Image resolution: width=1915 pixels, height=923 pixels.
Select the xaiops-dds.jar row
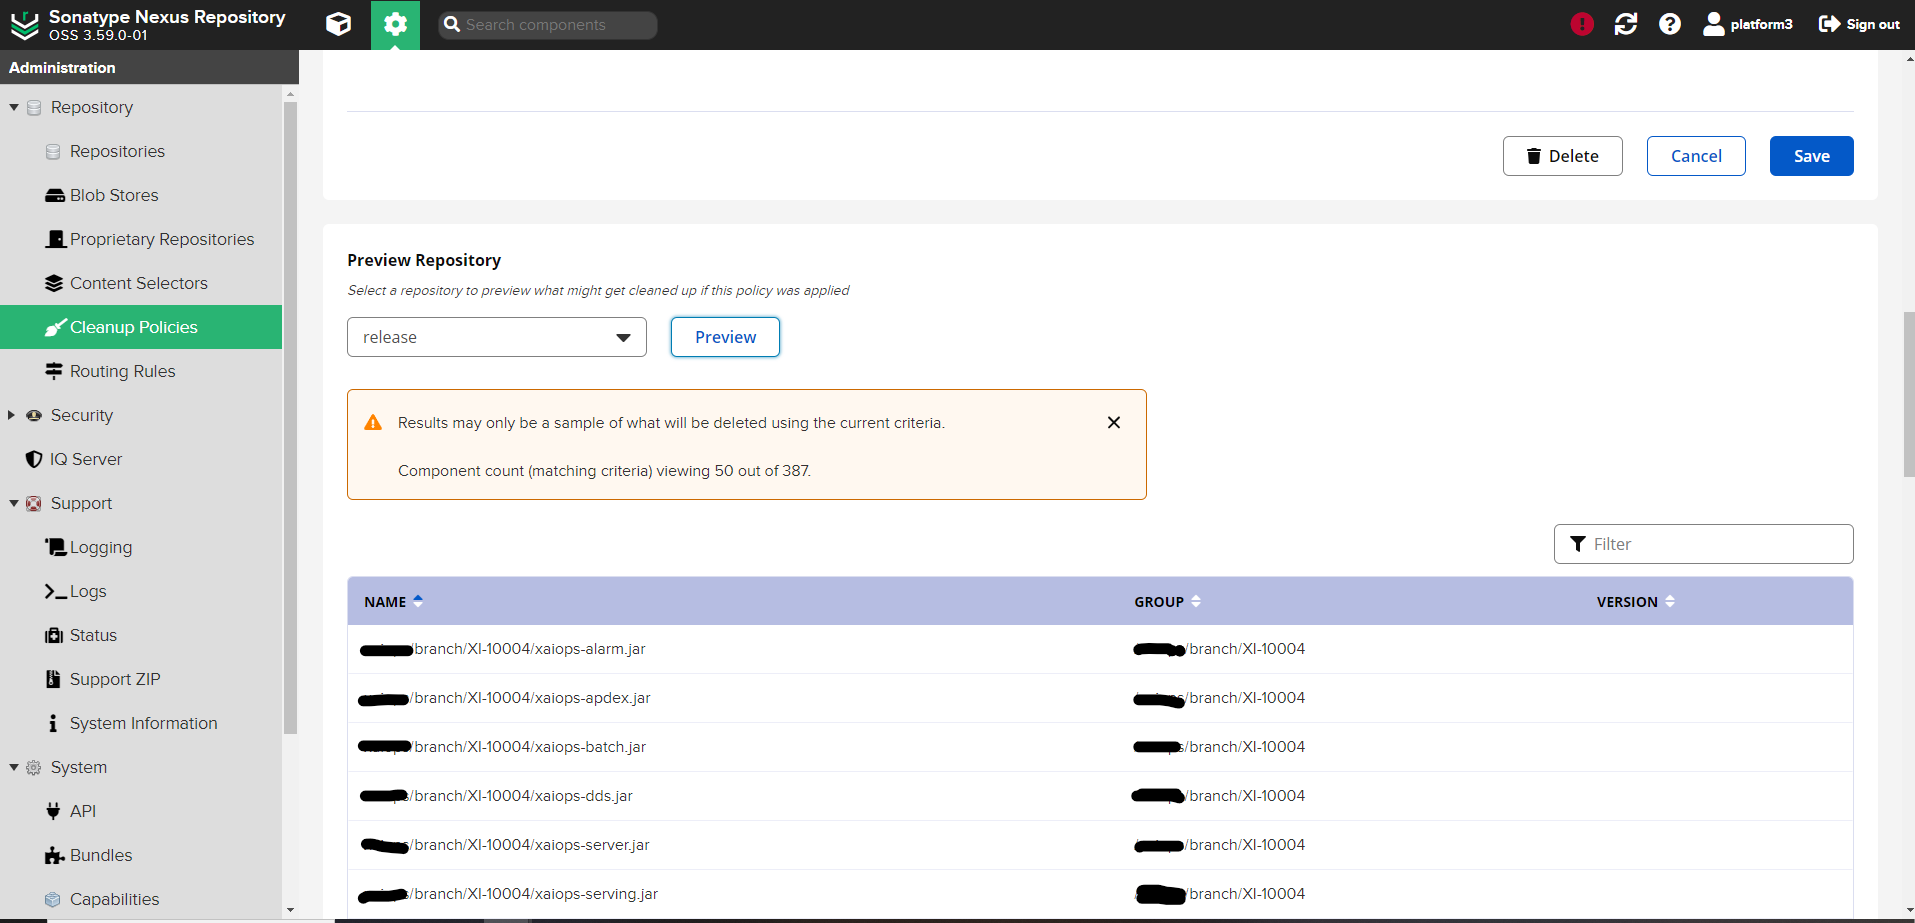(1100, 796)
